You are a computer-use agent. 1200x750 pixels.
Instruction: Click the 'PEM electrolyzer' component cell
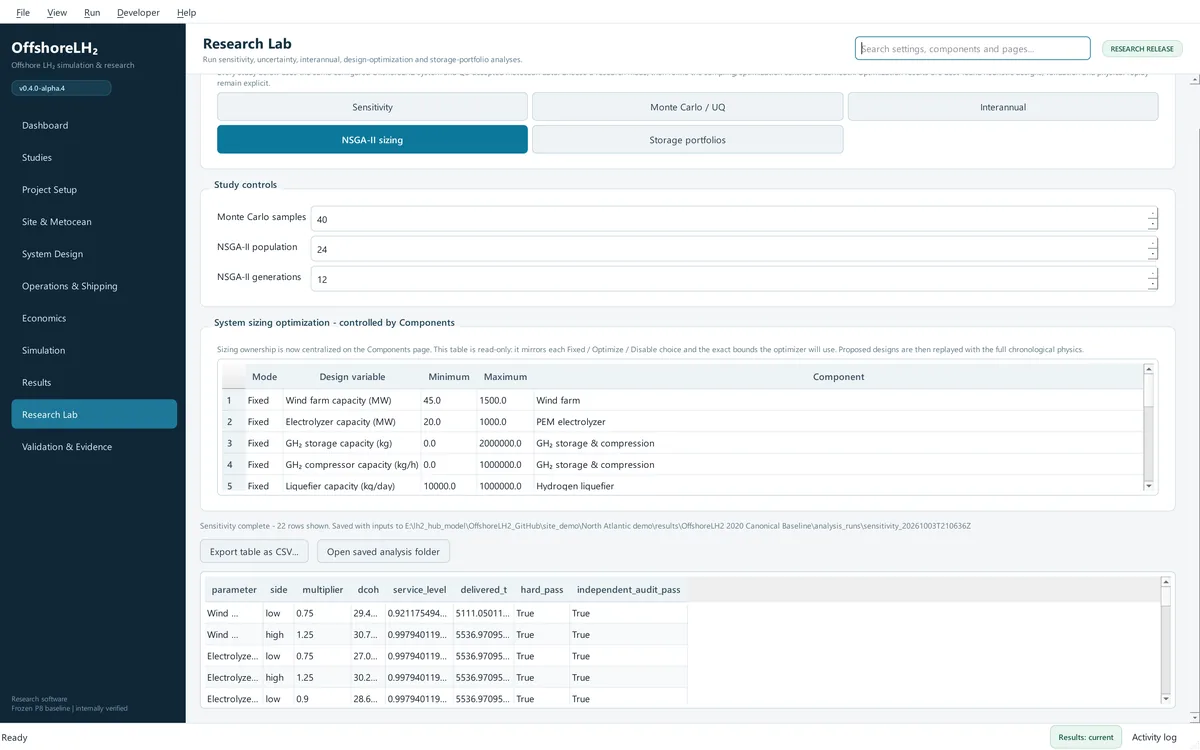click(838, 422)
